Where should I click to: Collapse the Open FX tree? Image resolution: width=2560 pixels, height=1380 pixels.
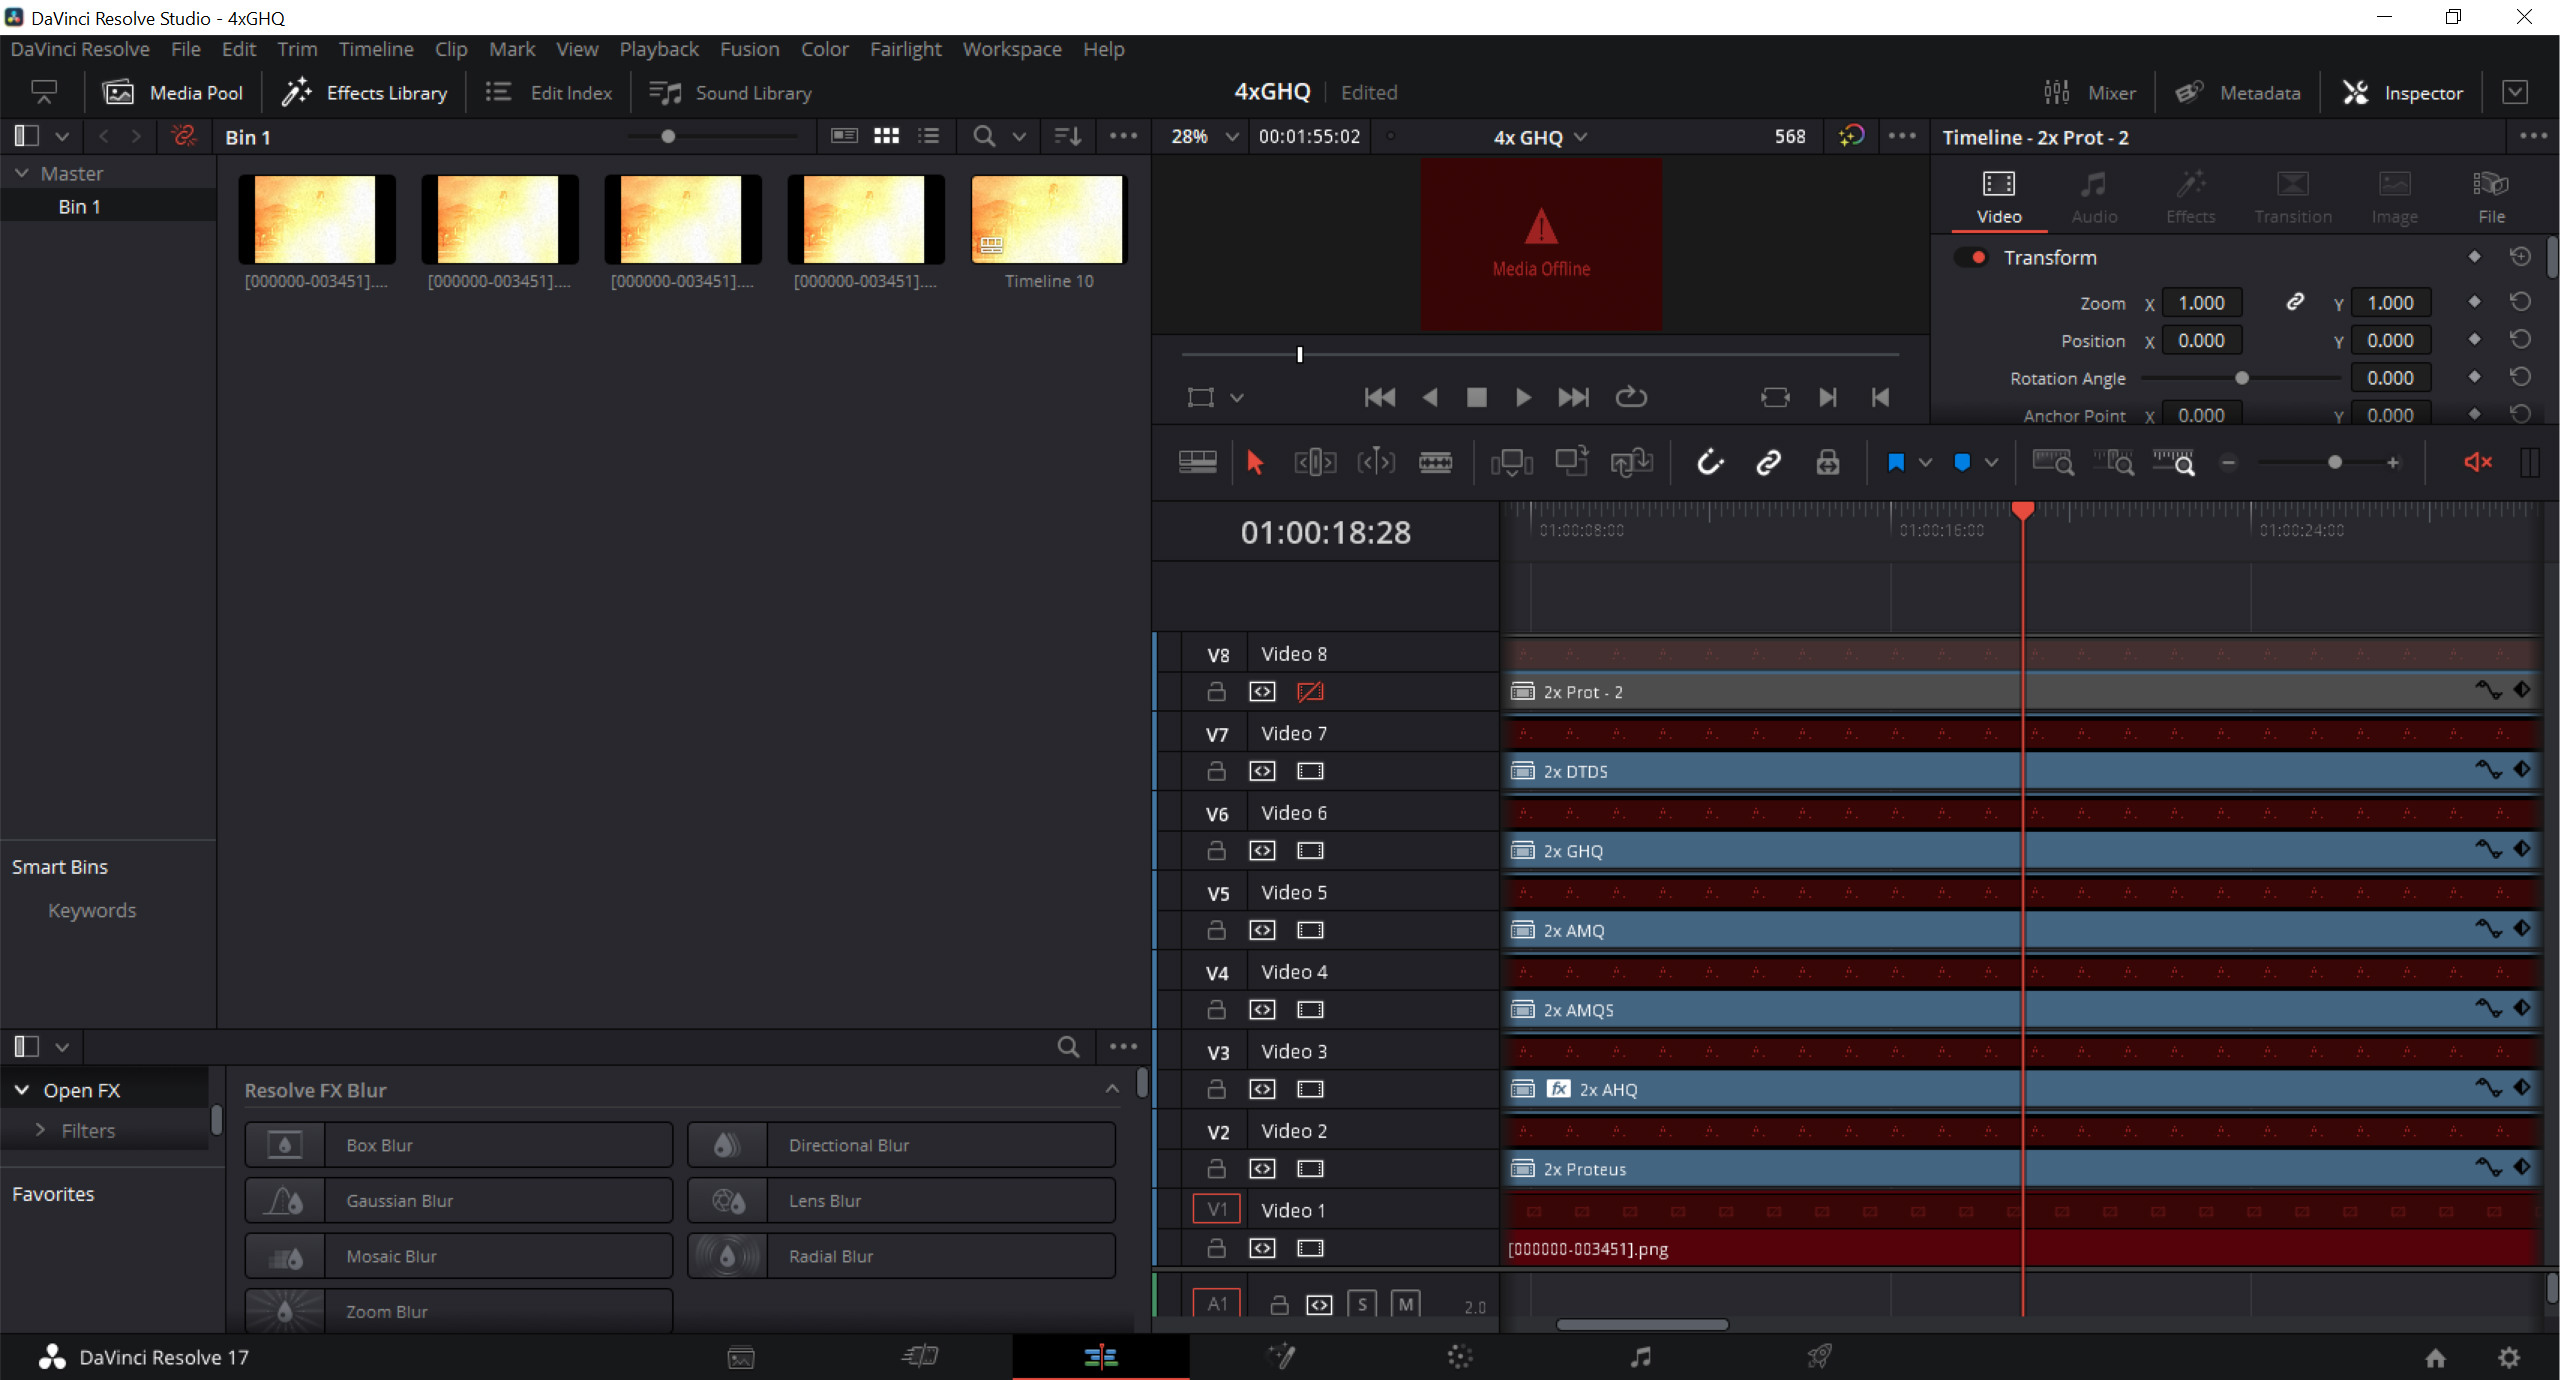[x=22, y=1090]
